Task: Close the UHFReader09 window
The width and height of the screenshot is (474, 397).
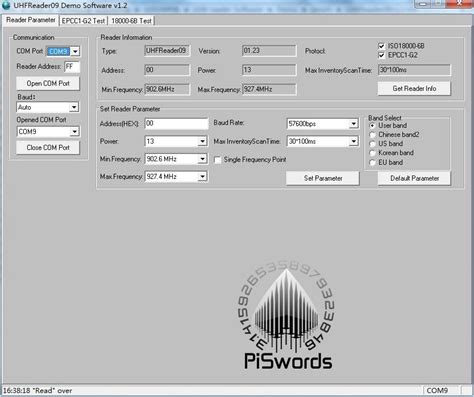Action: click(460, 4)
